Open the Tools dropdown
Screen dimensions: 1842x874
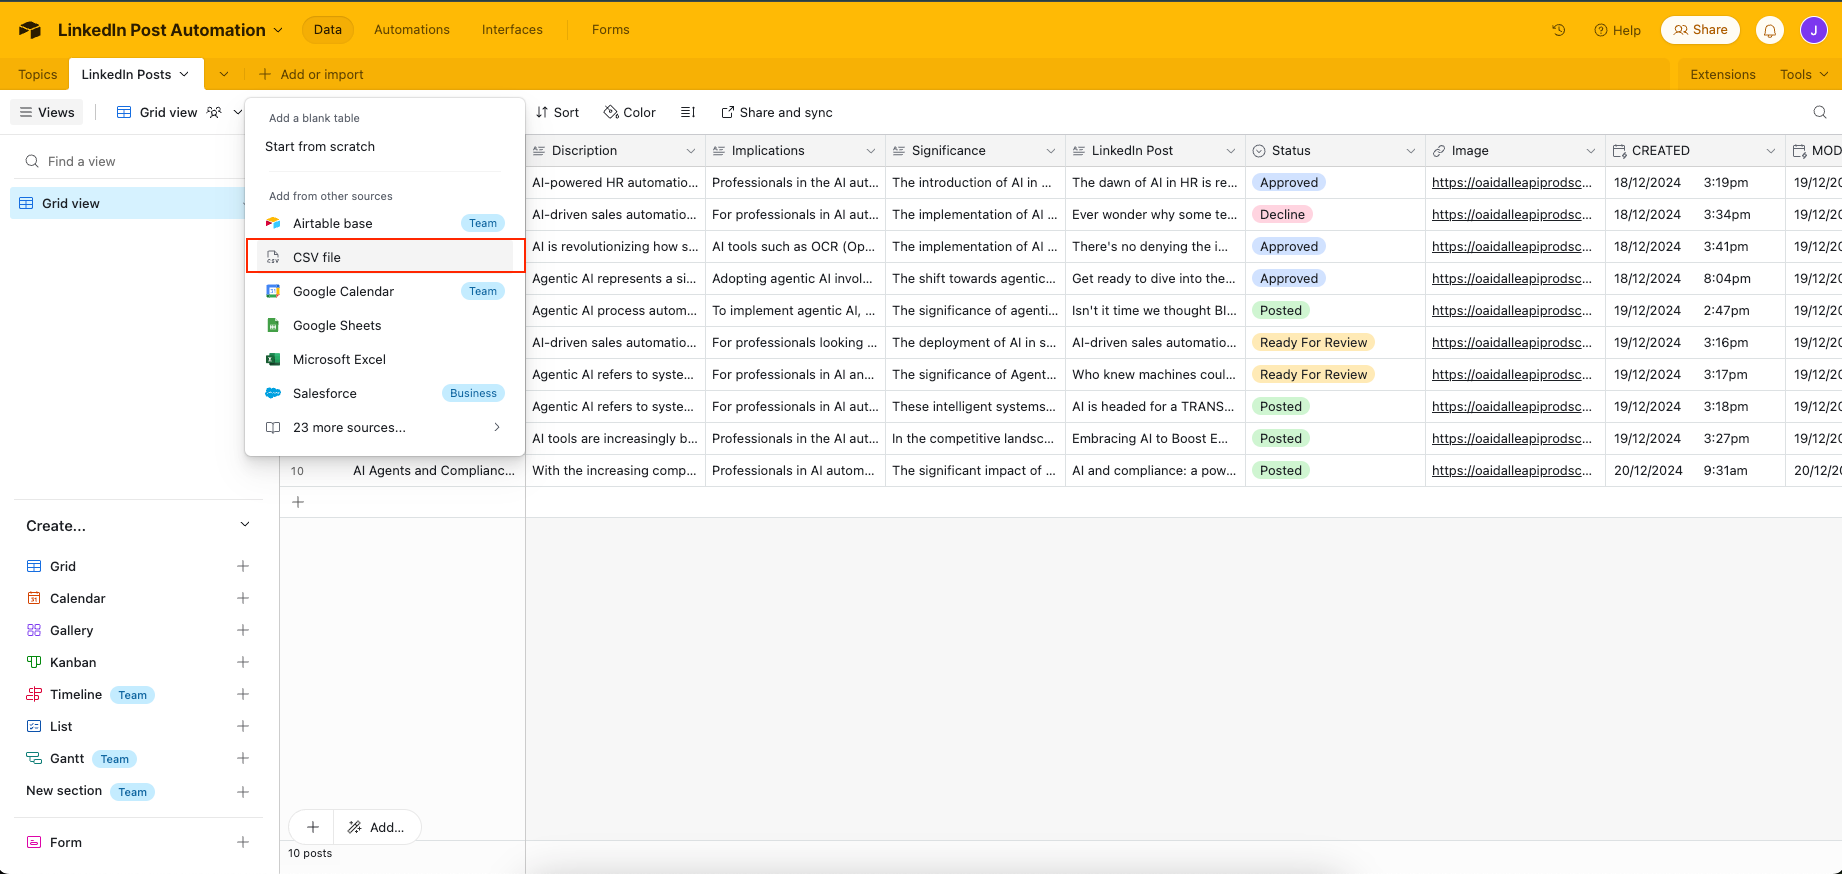[1803, 74]
